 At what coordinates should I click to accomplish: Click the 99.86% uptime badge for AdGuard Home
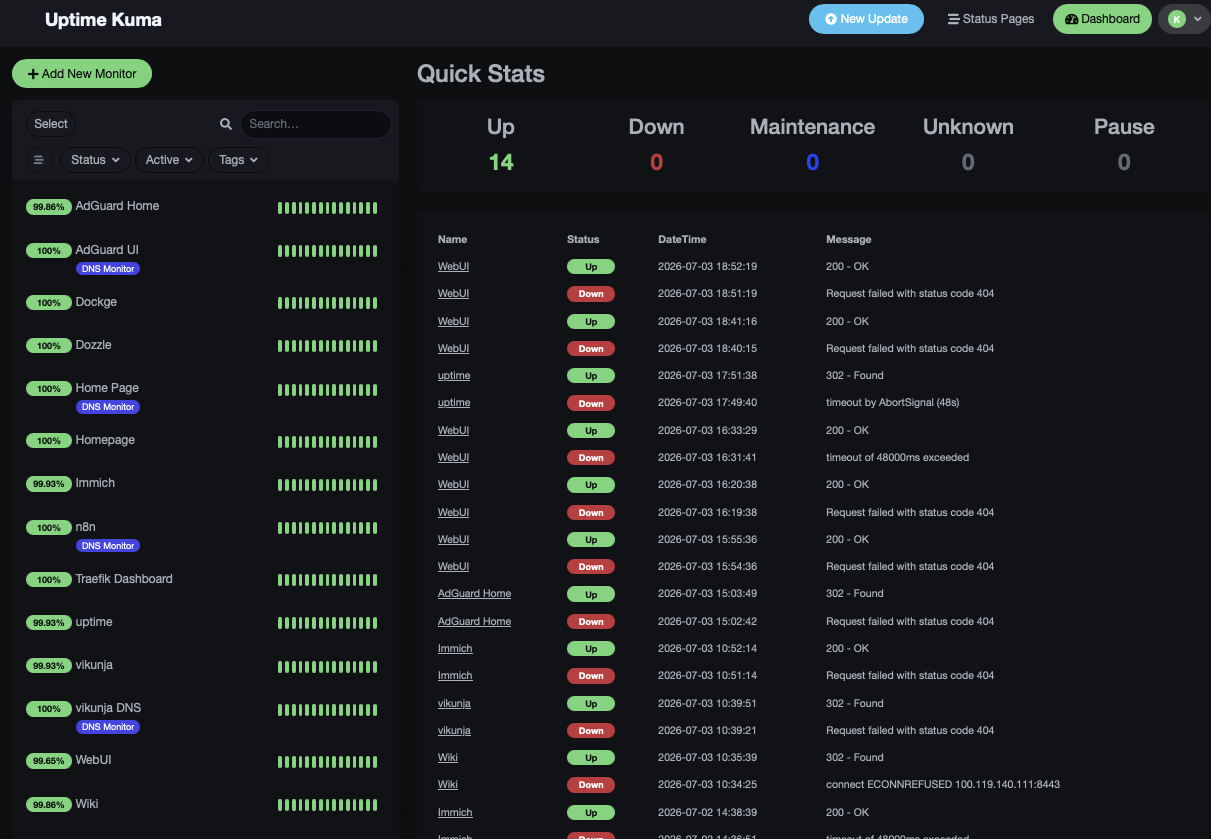[x=48, y=207]
